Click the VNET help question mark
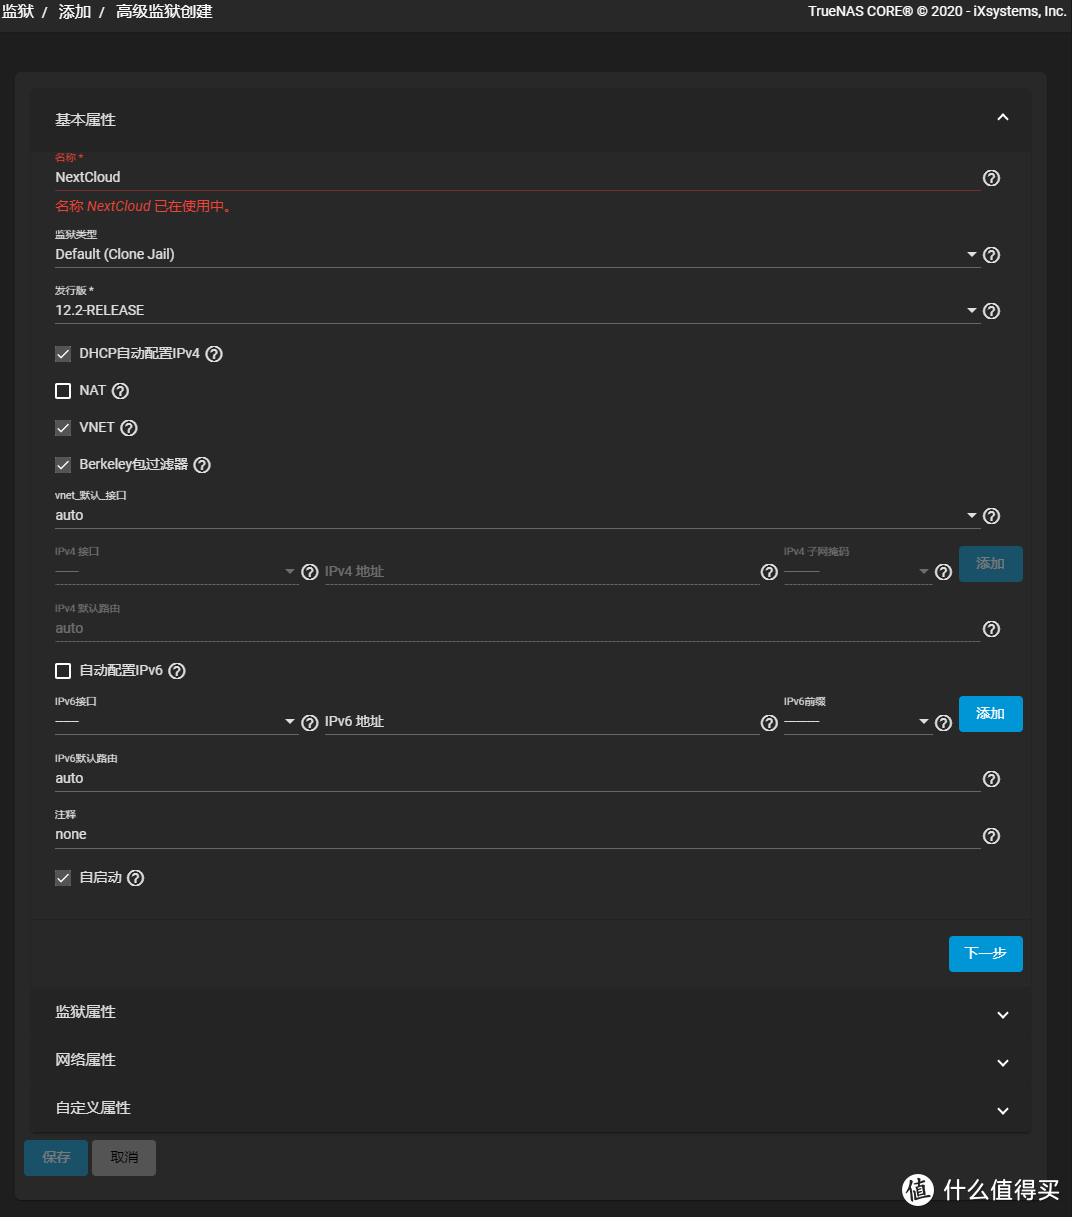Viewport: 1072px width, 1217px height. 128,427
